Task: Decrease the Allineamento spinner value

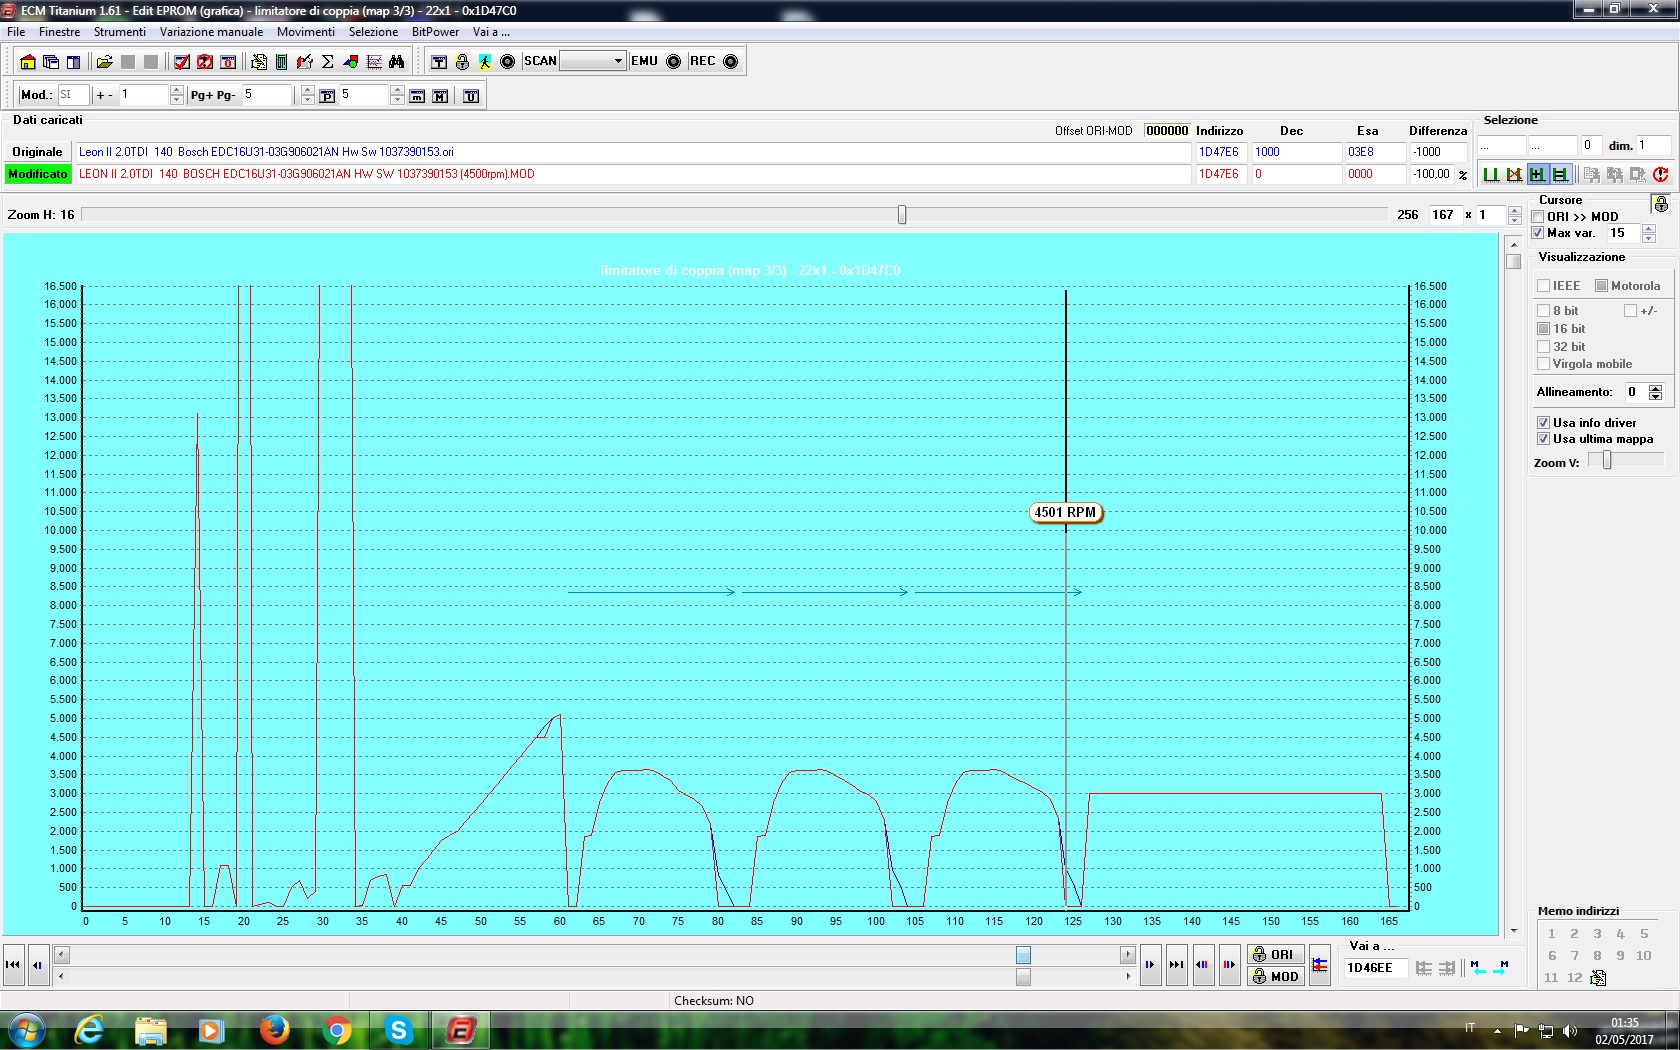Action: (x=1656, y=397)
